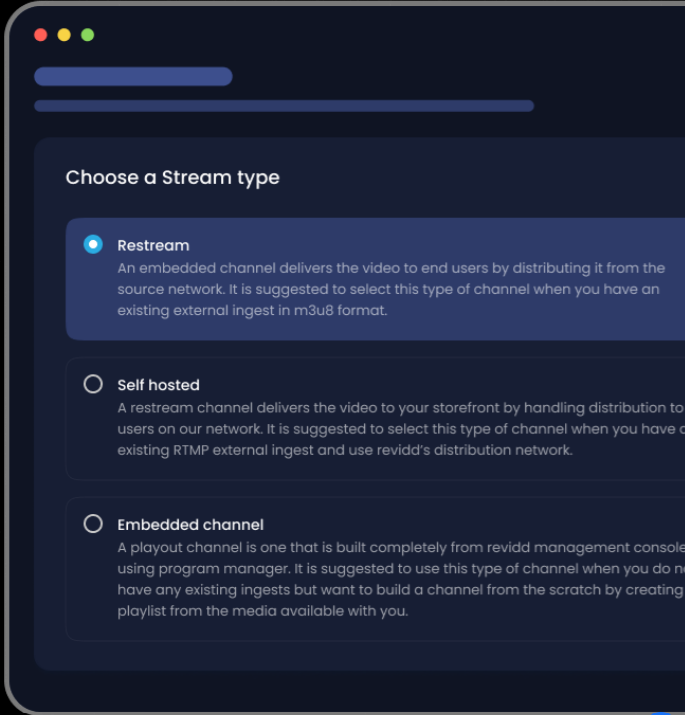Maximize the window using the green button

(87, 35)
